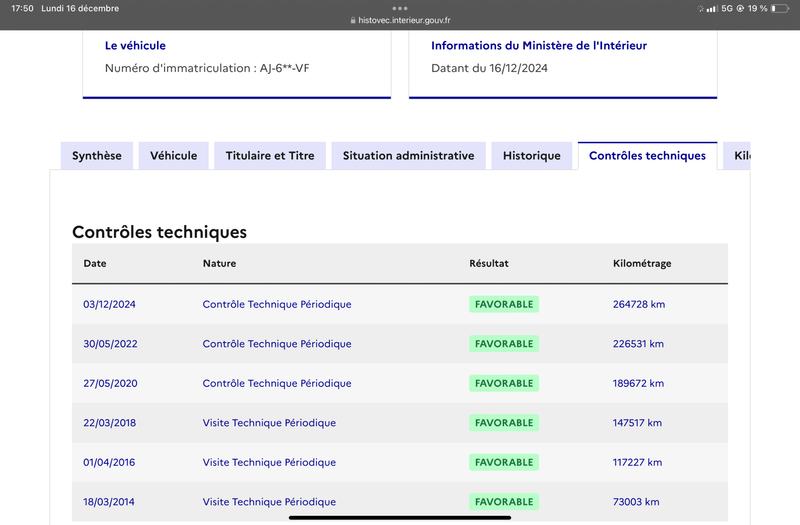Select the Contrôles techniques tab
The image size is (800, 525).
coord(647,156)
